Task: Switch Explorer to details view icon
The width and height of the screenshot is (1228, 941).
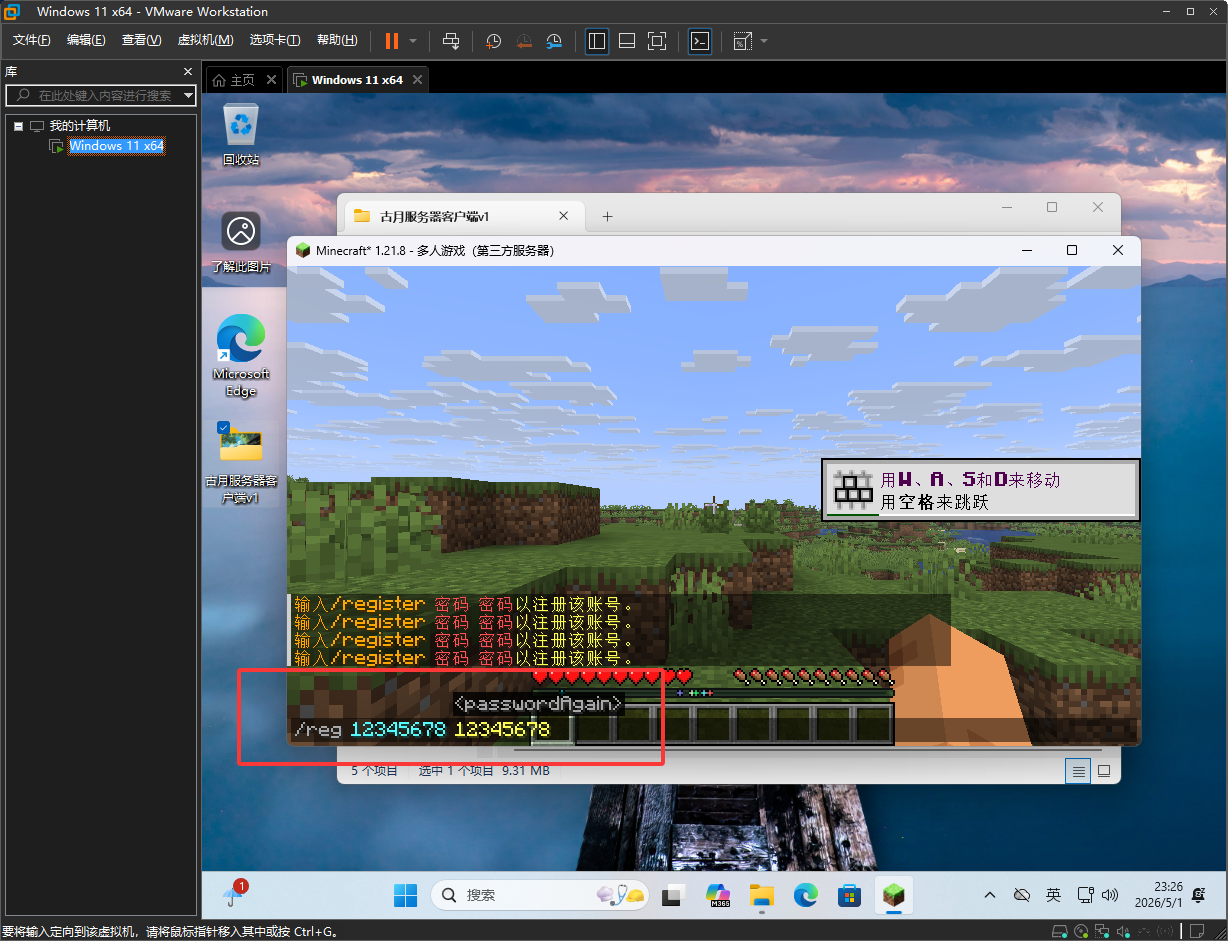Action: 1078,771
